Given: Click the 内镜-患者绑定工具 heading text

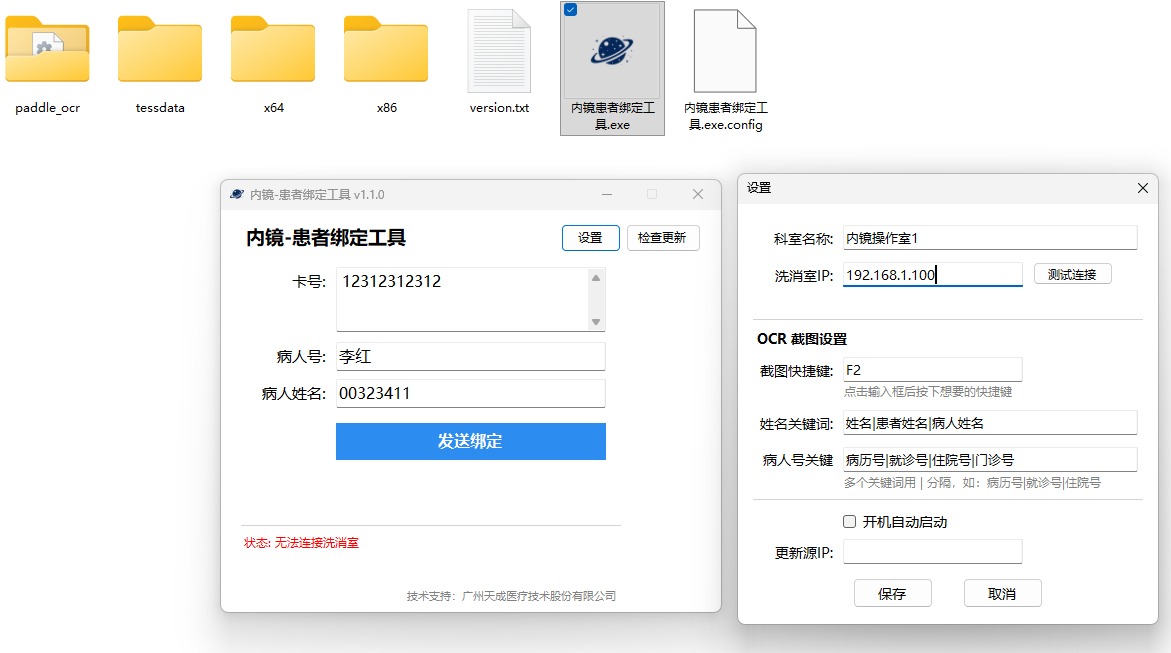Looking at the screenshot, I should (x=326, y=238).
